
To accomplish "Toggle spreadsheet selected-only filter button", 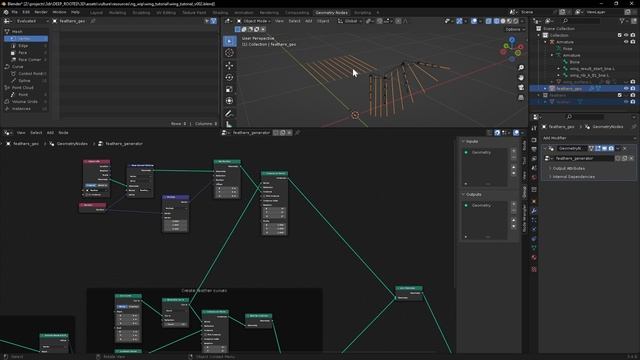I will coord(207,21).
